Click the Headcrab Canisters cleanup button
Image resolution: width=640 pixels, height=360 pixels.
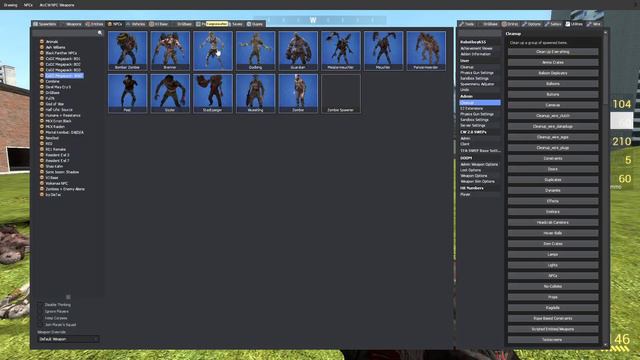coord(553,222)
